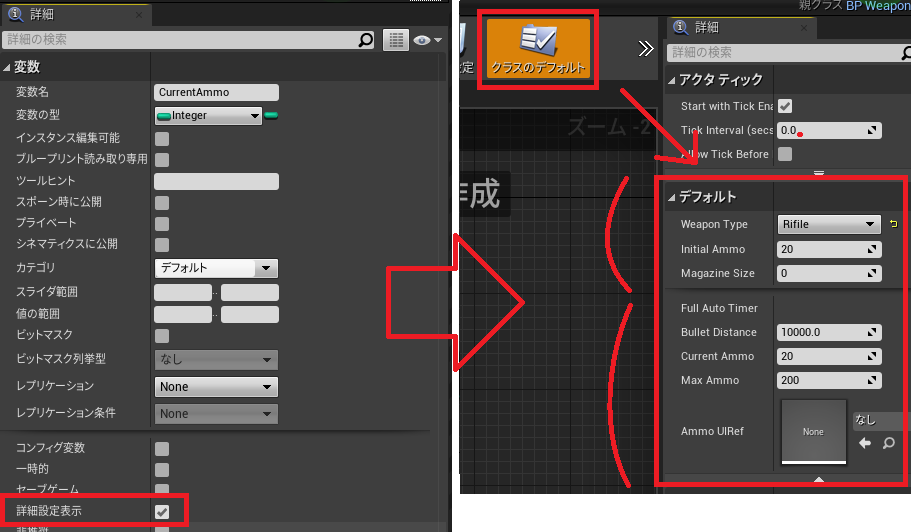Click スライダ範囲 minimum field
Viewport: 911px width, 532px height.
pyautogui.click(x=183, y=292)
